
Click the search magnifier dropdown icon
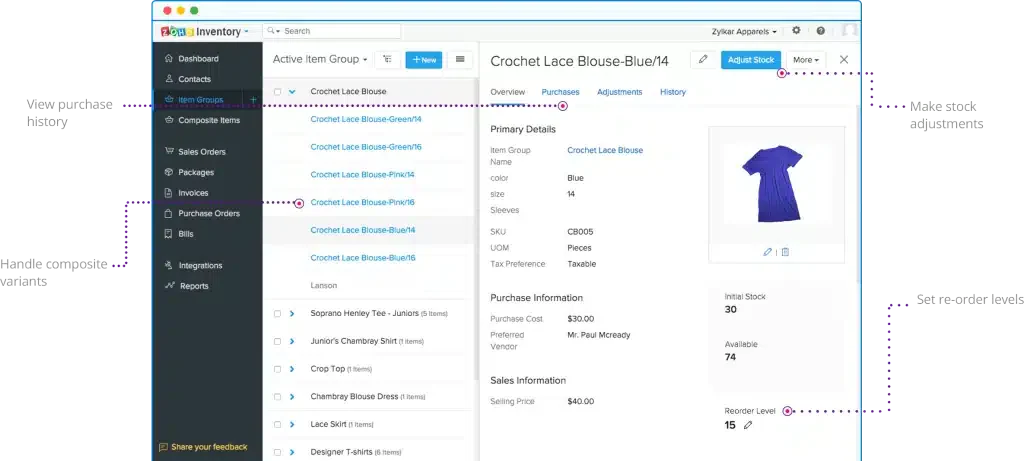tap(274, 31)
